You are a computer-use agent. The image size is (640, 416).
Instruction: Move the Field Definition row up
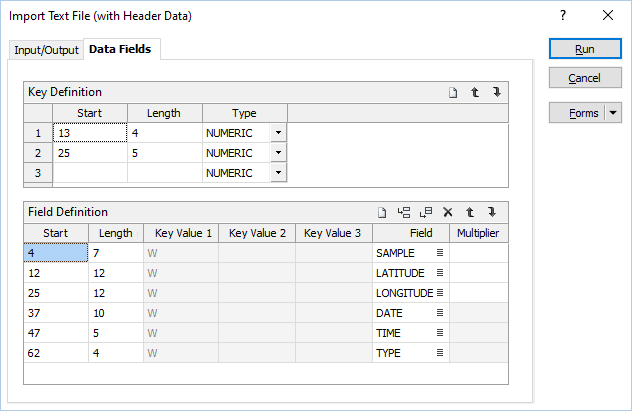pyautogui.click(x=470, y=213)
